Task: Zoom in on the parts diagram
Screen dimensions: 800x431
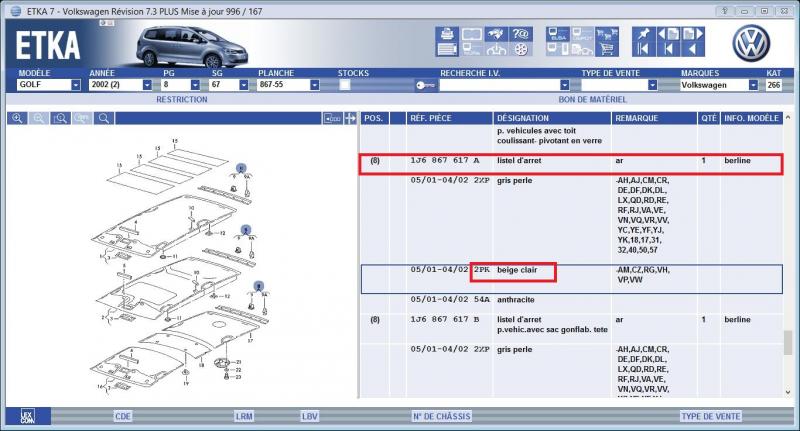Action: pos(17,118)
